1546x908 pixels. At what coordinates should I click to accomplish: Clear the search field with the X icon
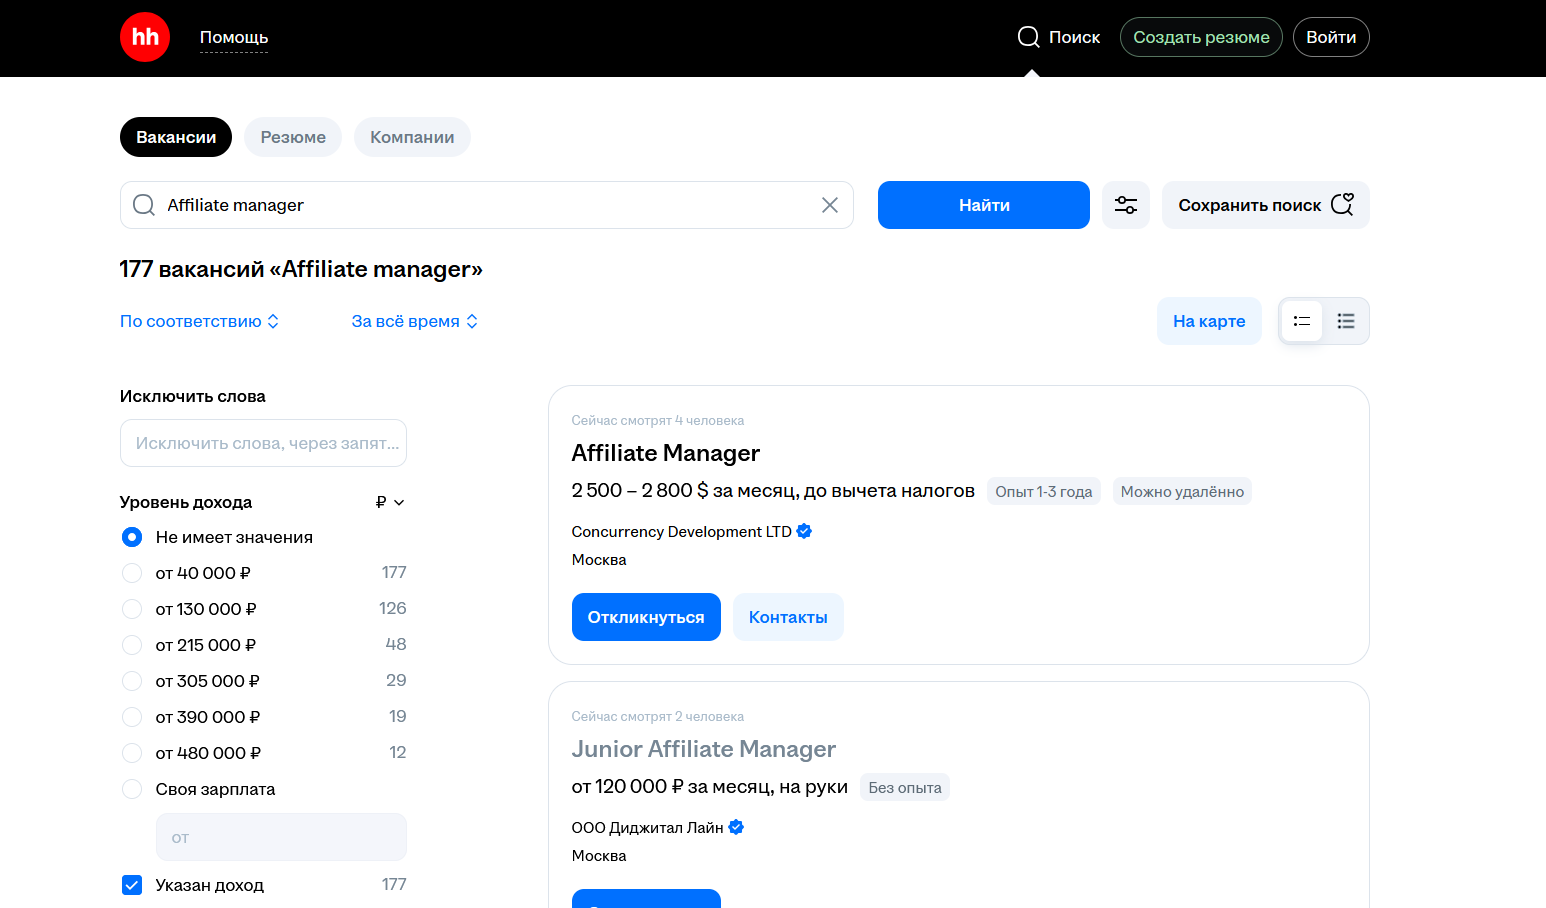point(830,205)
